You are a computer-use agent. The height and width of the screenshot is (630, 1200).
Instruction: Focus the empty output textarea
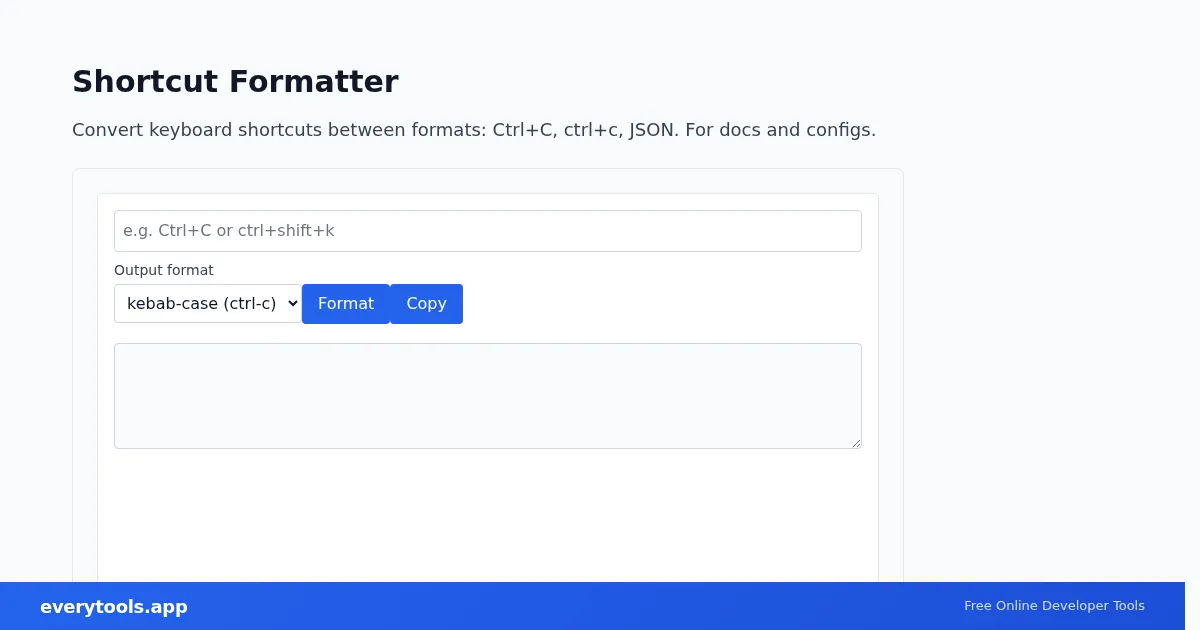[488, 396]
